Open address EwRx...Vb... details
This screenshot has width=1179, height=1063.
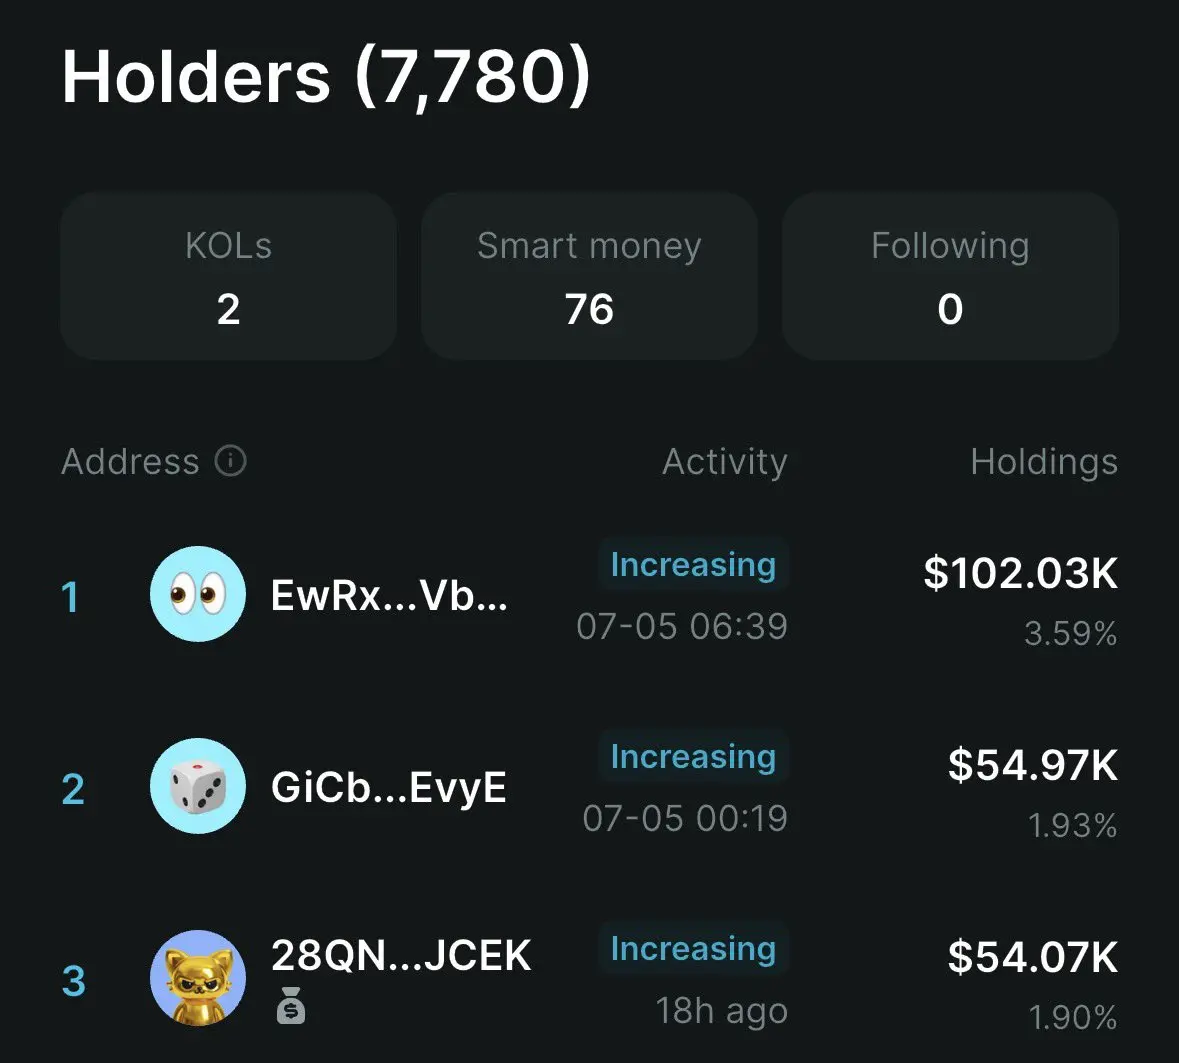(389, 595)
